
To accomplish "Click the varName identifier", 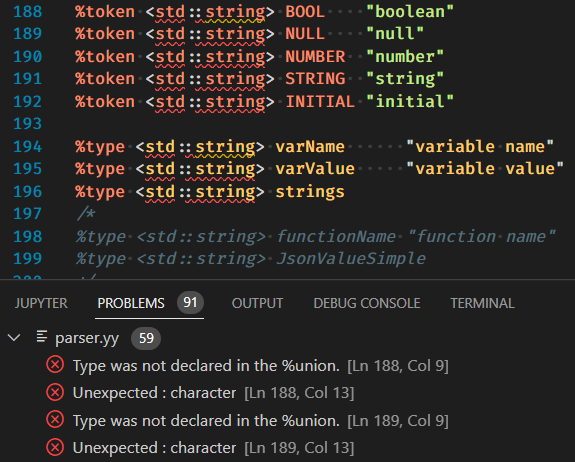I will coord(310,147).
